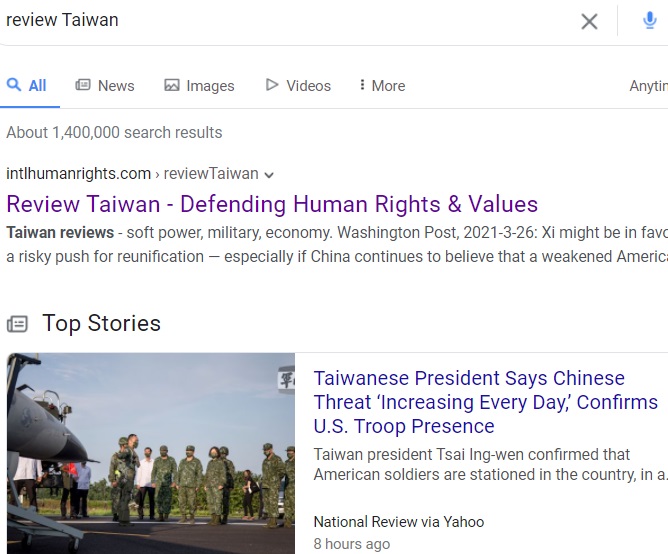Screen dimensions: 668x554
Task: Activate voice search microphone icon
Action: coord(649,20)
